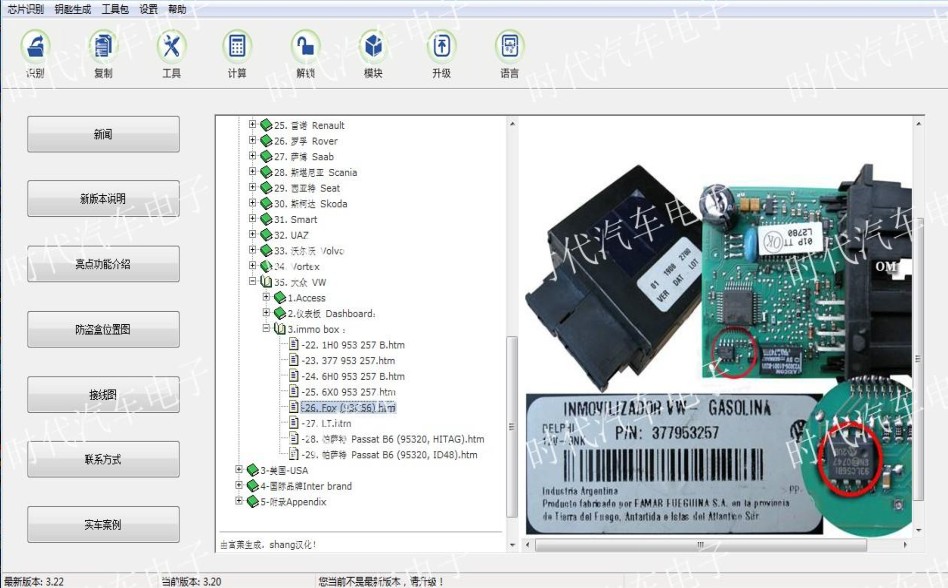Screen dimensions: 948x588
Task: Click the image panel horizontal scrollbar thumb
Action: coord(700,544)
